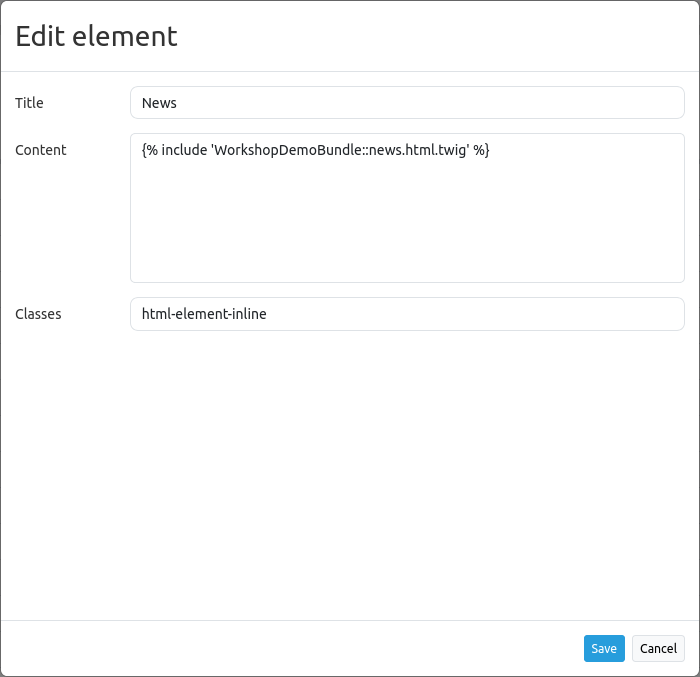Image resolution: width=700 pixels, height=677 pixels.
Task: Click inside the Content textarea
Action: 407,220
